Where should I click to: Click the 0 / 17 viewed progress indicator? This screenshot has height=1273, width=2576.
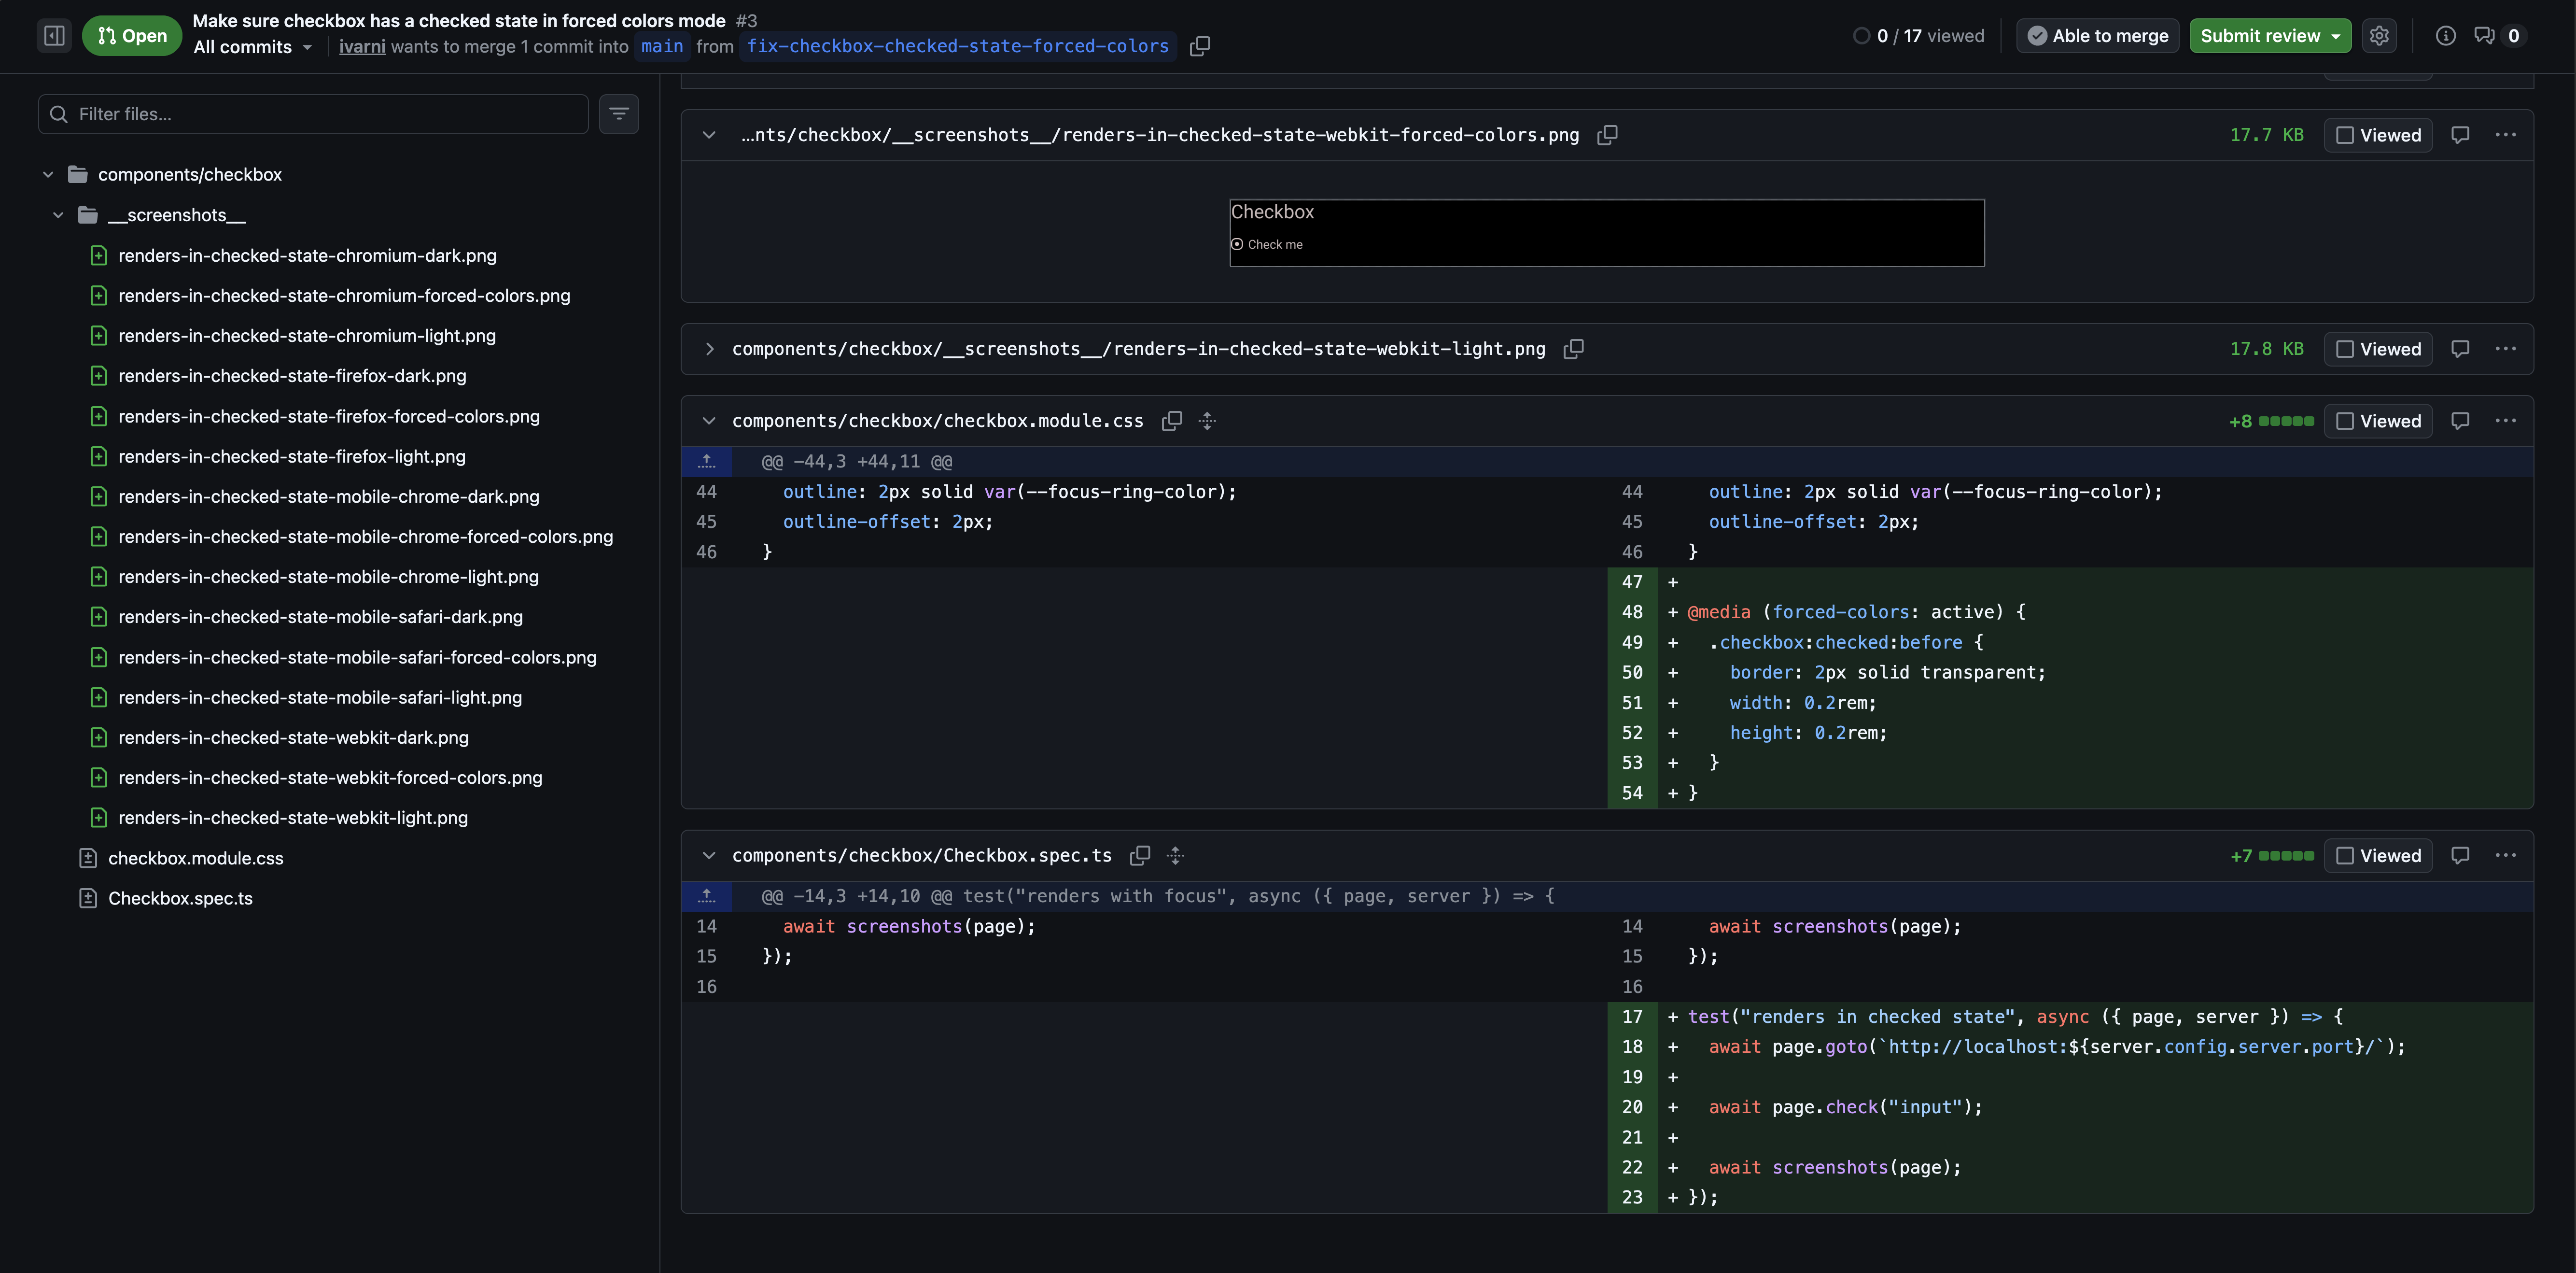point(1918,36)
